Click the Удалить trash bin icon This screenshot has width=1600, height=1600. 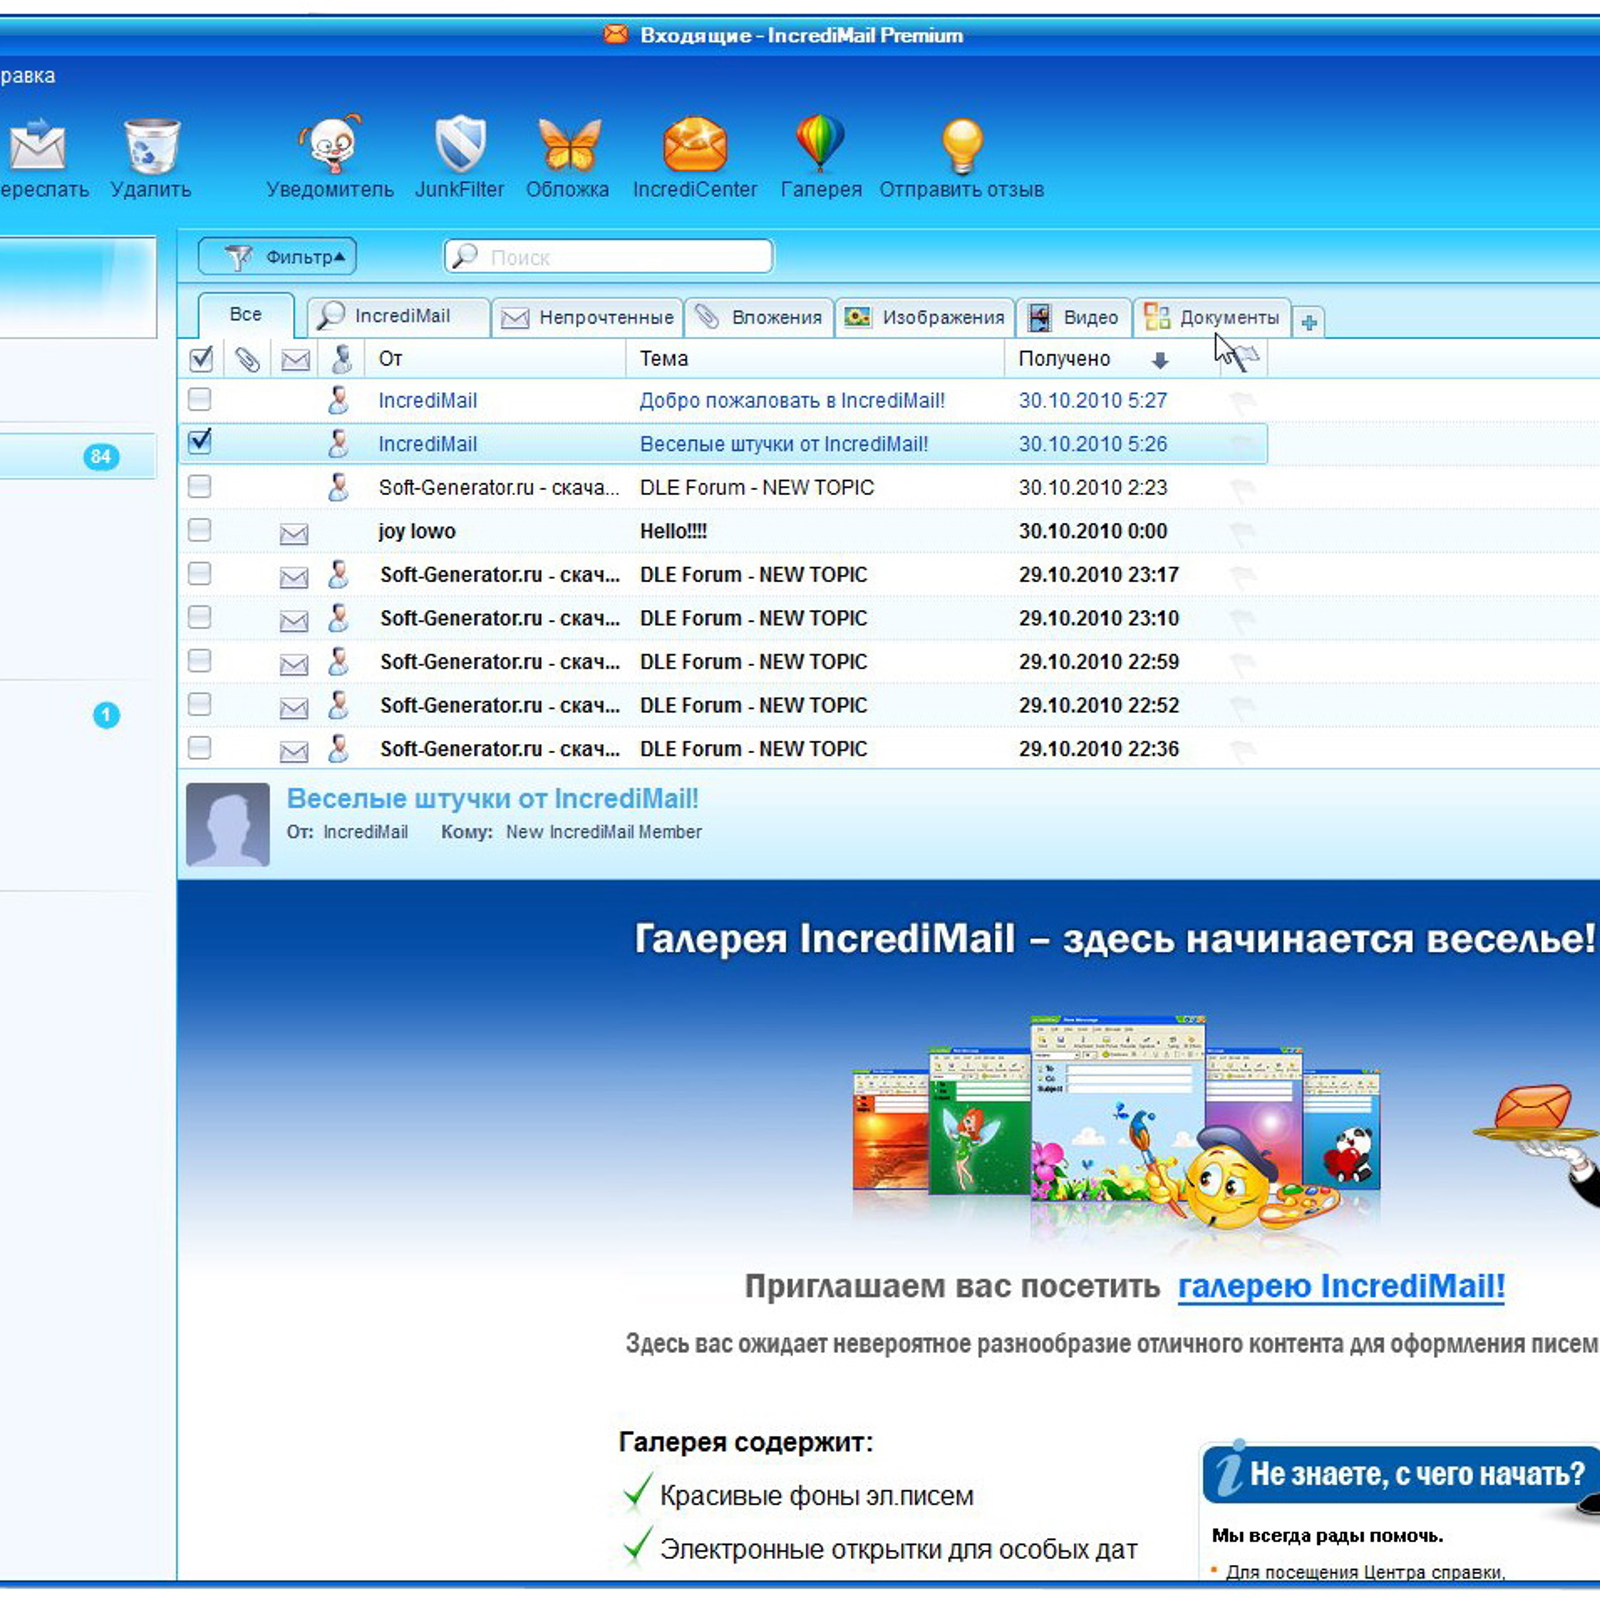point(152,146)
